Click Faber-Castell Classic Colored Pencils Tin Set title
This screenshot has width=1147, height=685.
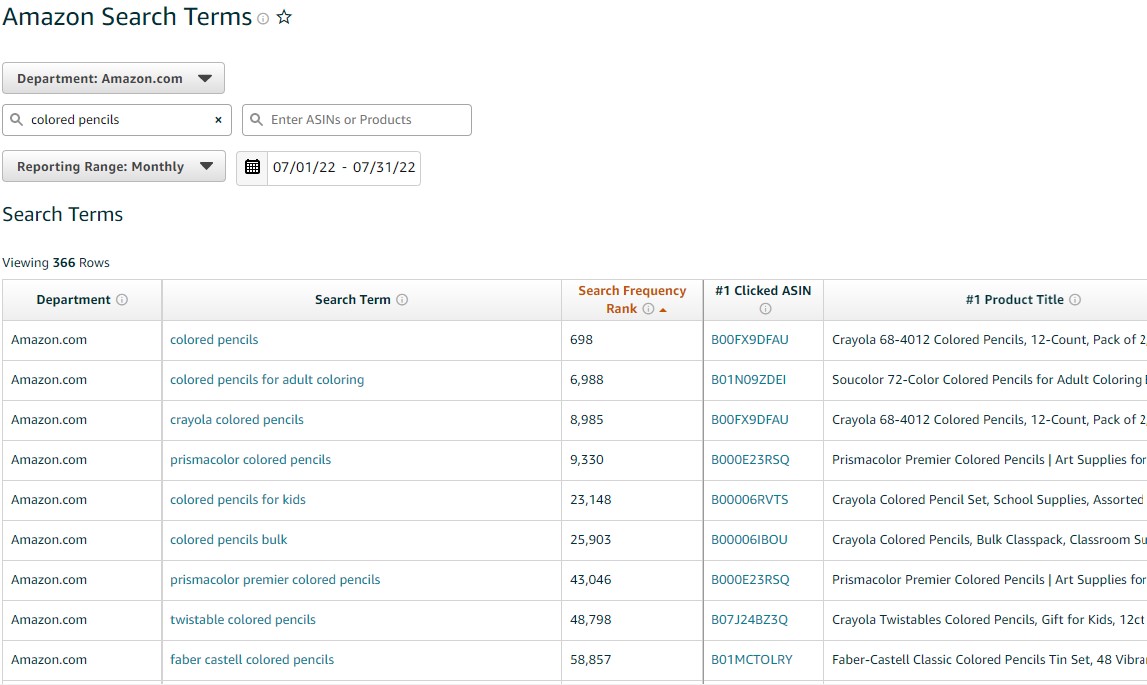[x=989, y=660]
